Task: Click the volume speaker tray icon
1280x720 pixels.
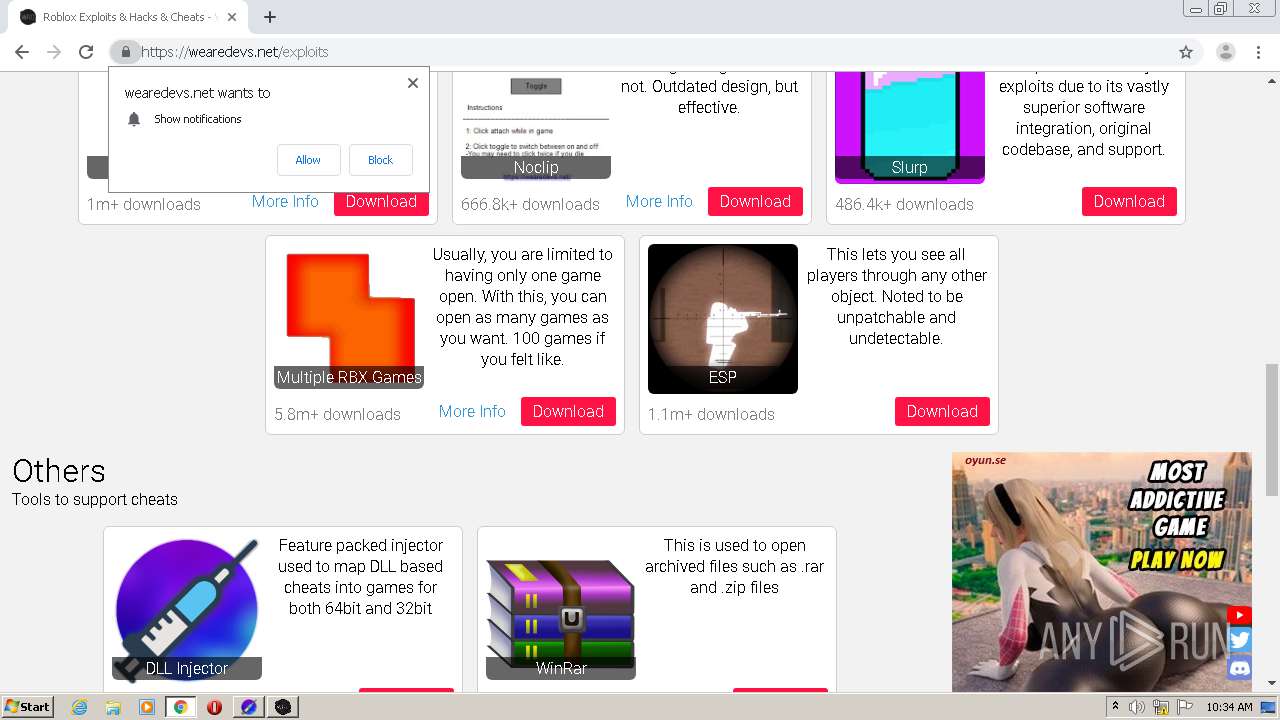Action: (1137, 707)
